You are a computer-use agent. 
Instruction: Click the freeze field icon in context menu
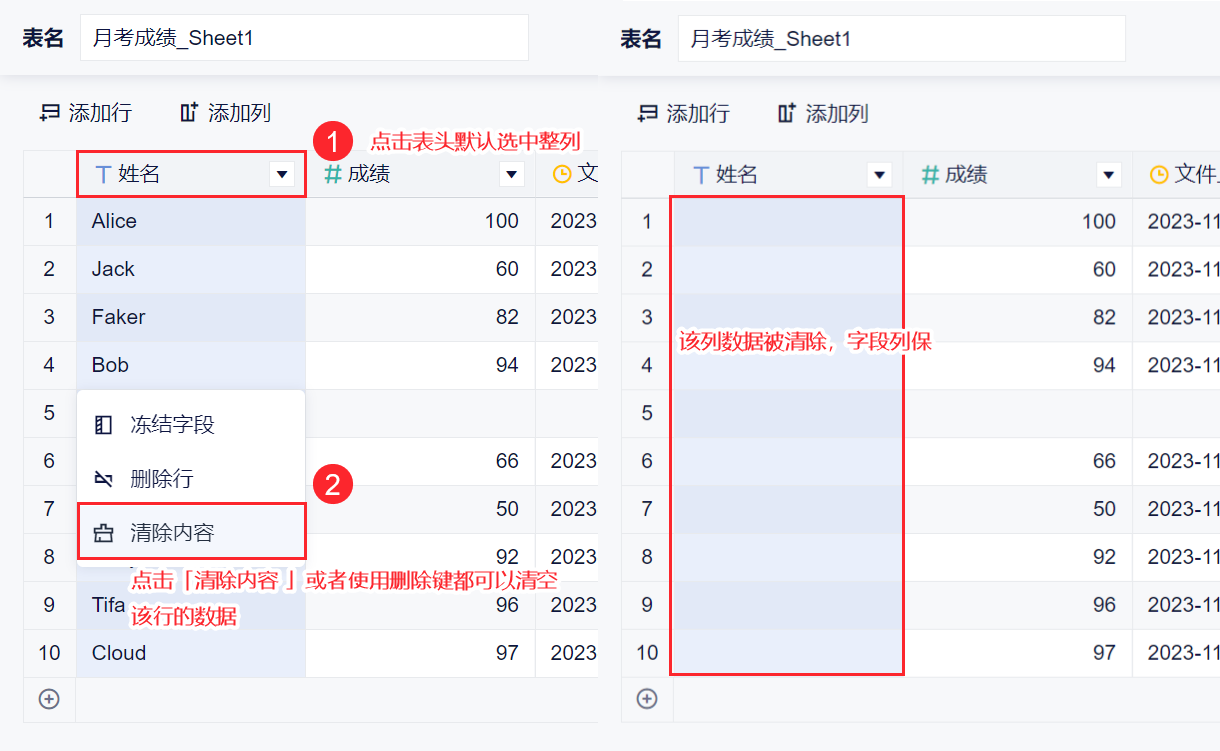[x=104, y=425]
